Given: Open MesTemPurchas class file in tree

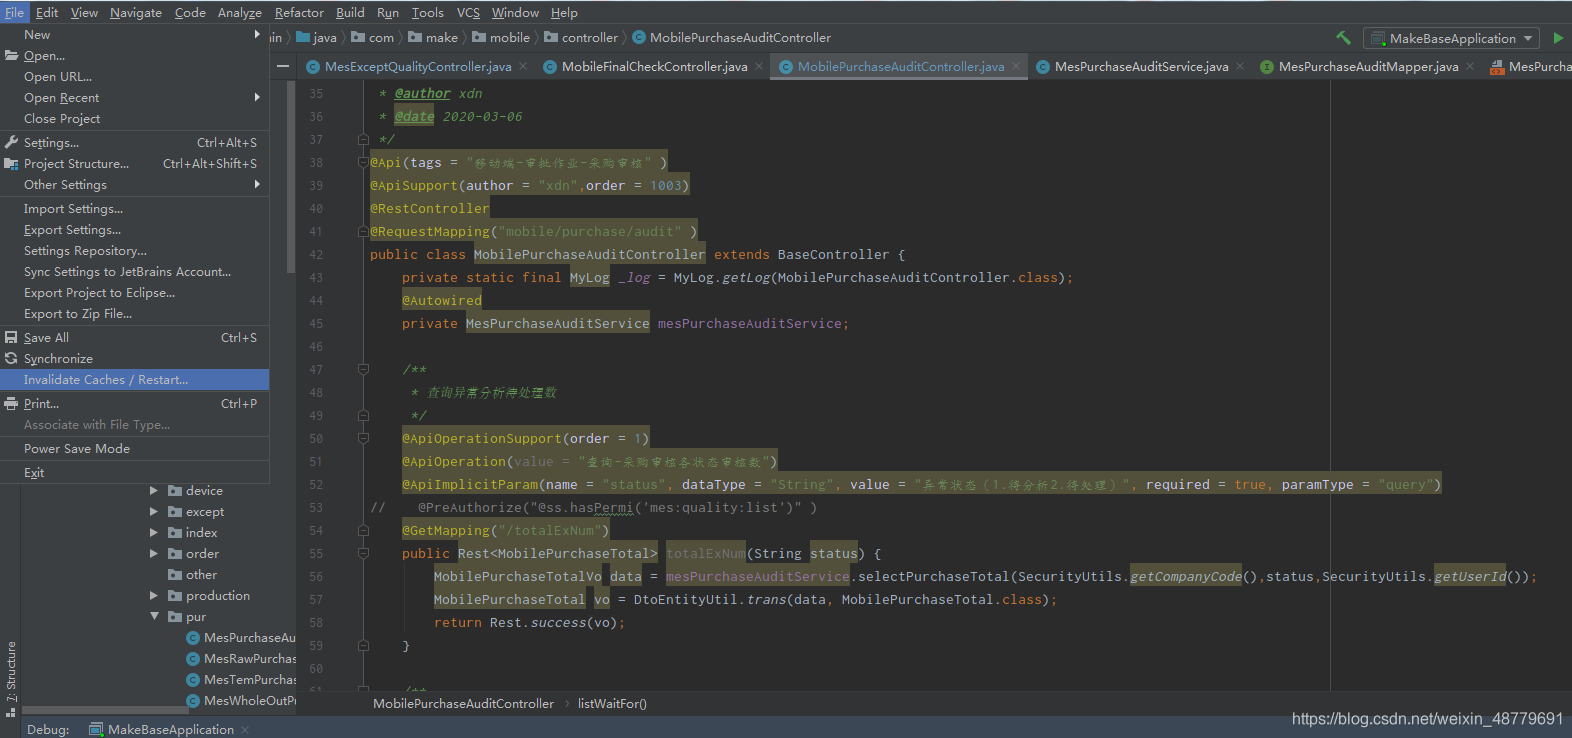Looking at the screenshot, I should [x=241, y=679].
